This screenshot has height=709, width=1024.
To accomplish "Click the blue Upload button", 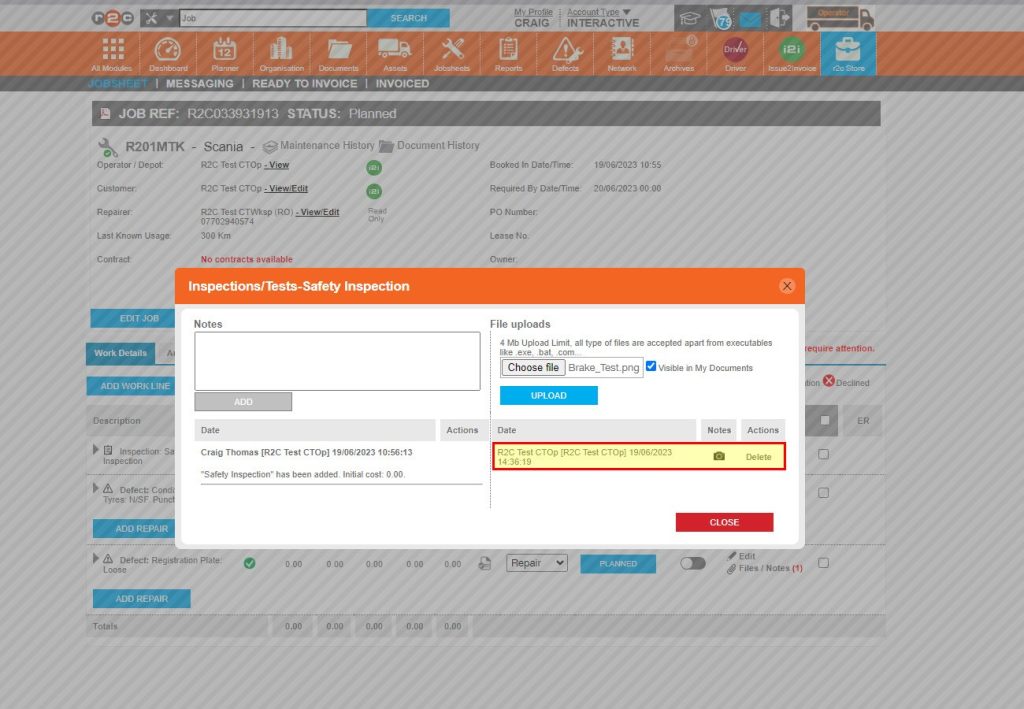I will pos(548,395).
